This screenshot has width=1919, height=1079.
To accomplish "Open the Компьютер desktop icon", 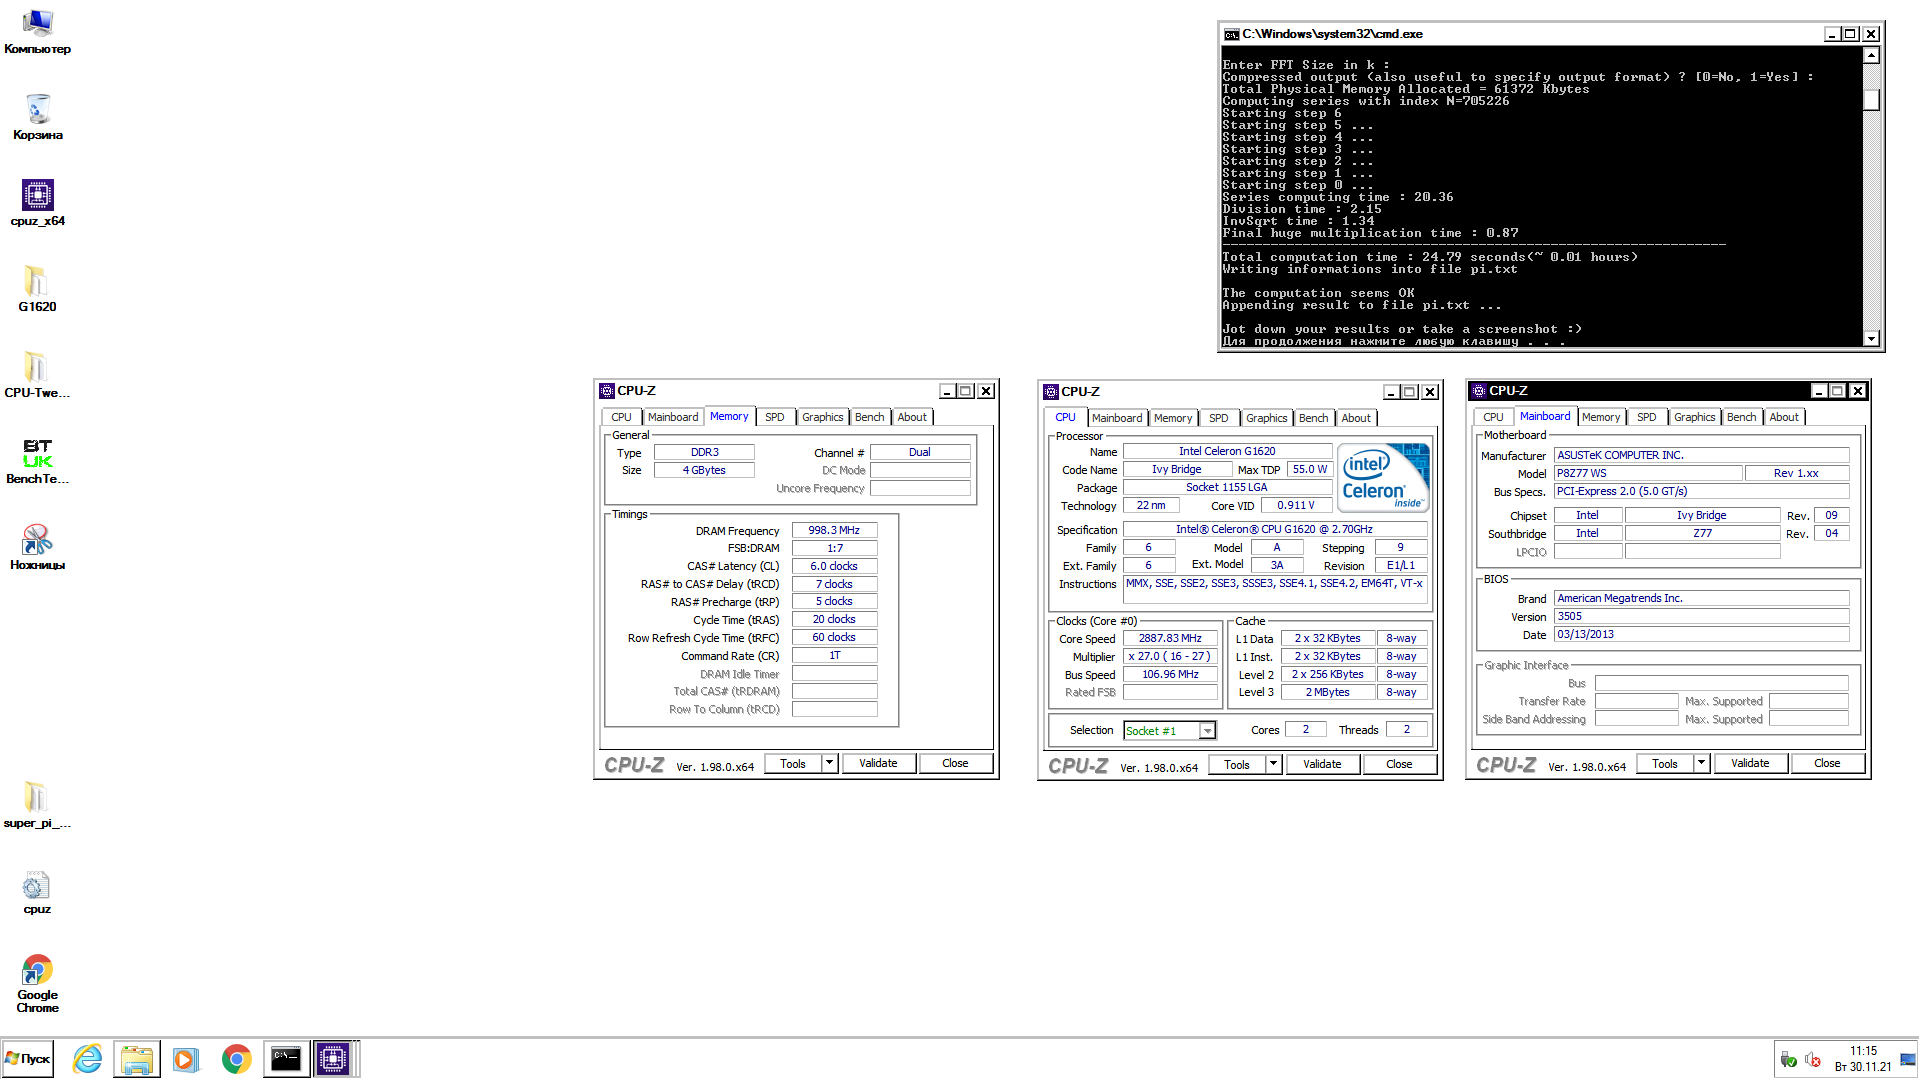I will point(37,32).
